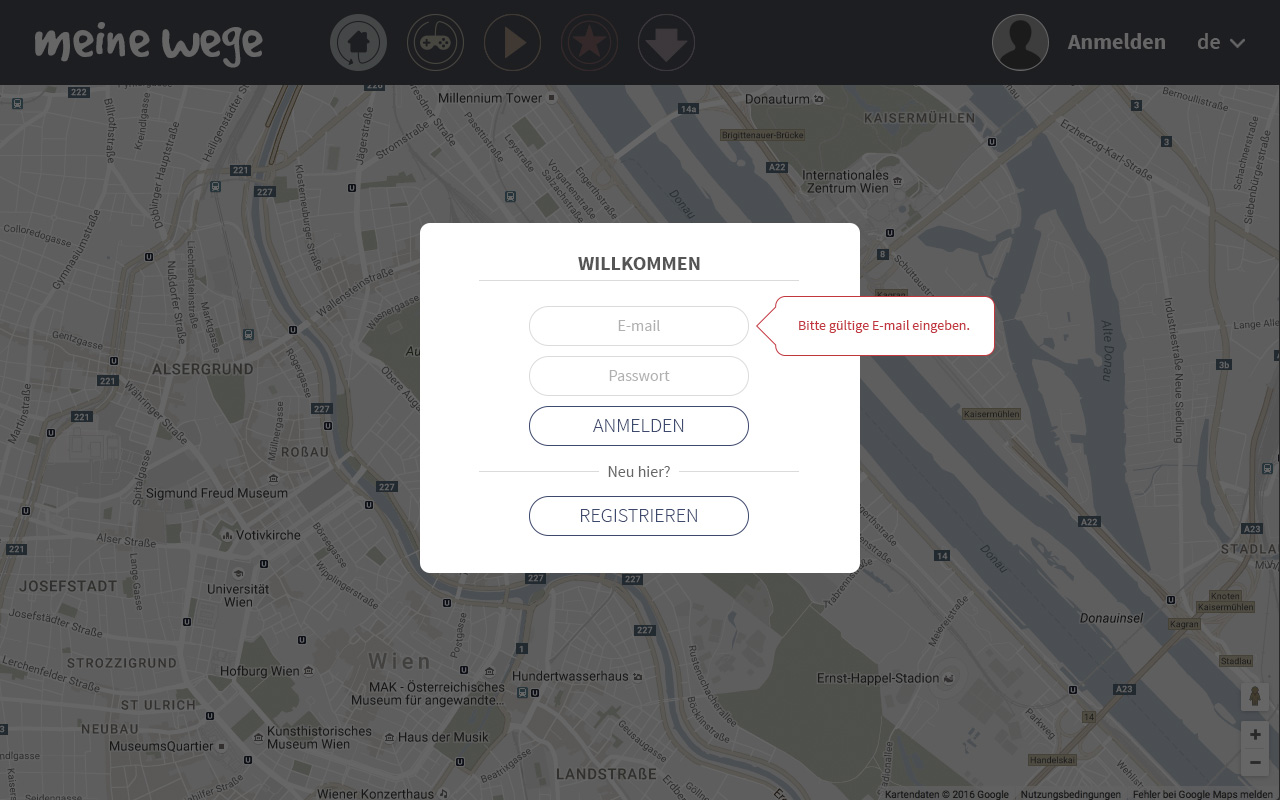The image size is (1280, 800).
Task: Click the JOSEFSTADT district label
Action: click(68, 585)
